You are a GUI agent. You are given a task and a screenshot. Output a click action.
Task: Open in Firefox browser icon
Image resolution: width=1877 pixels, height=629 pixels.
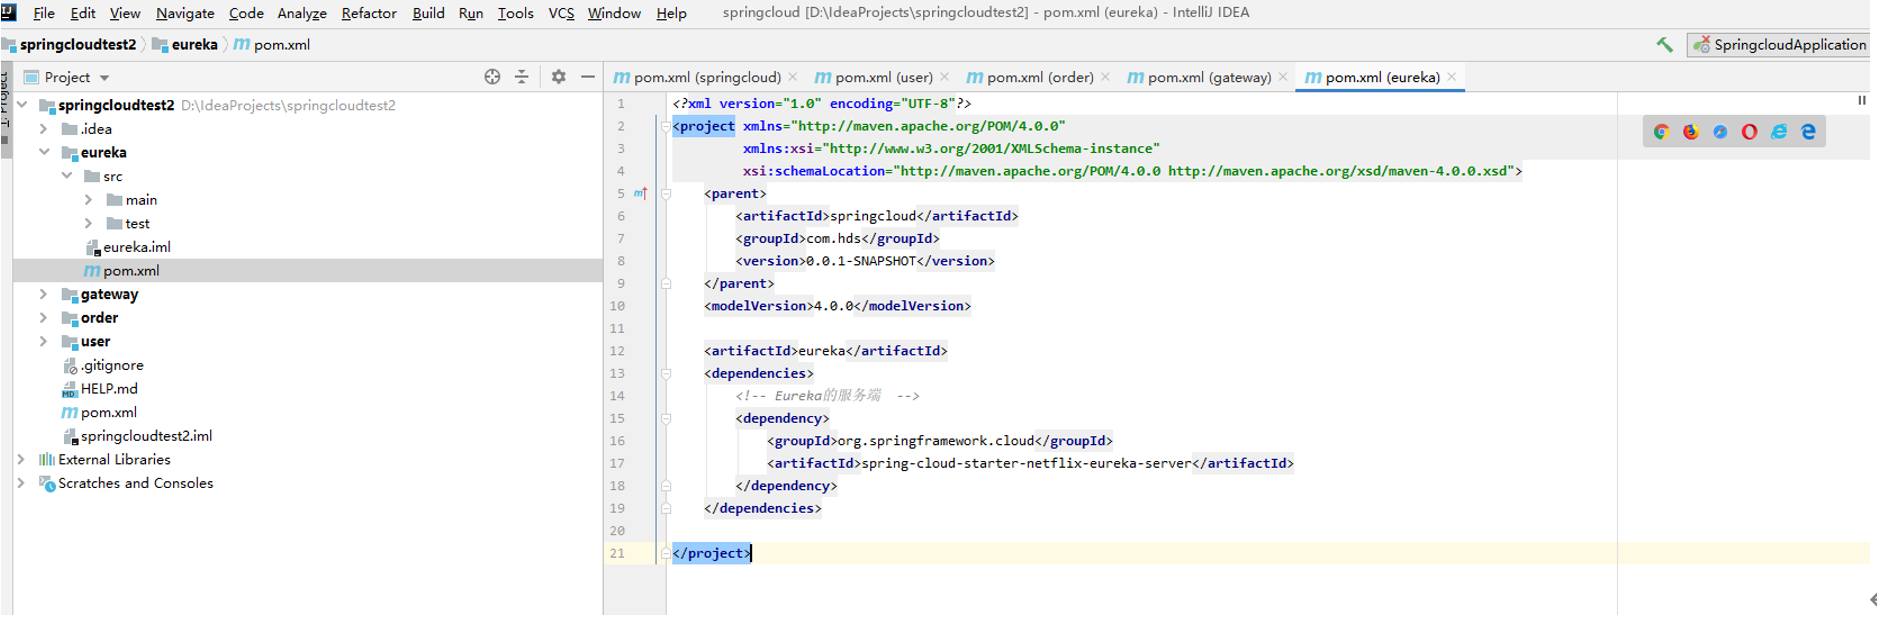1690,132
